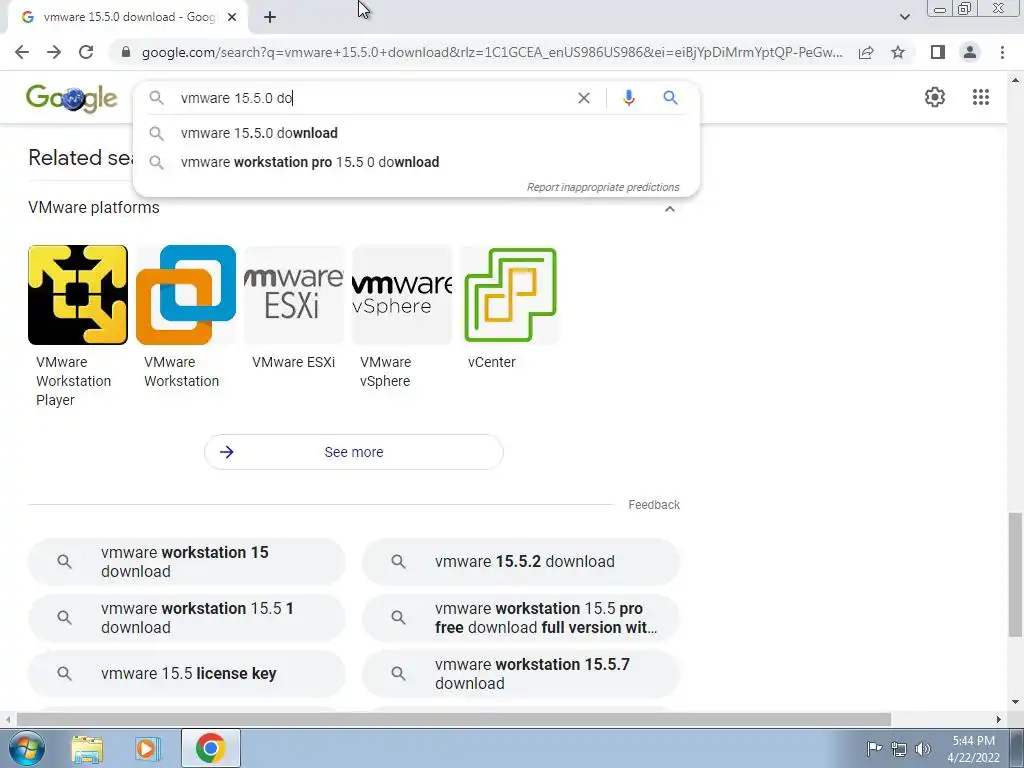1024x768 pixels.
Task: Click the scroll right arrow
Action: (x=999, y=719)
